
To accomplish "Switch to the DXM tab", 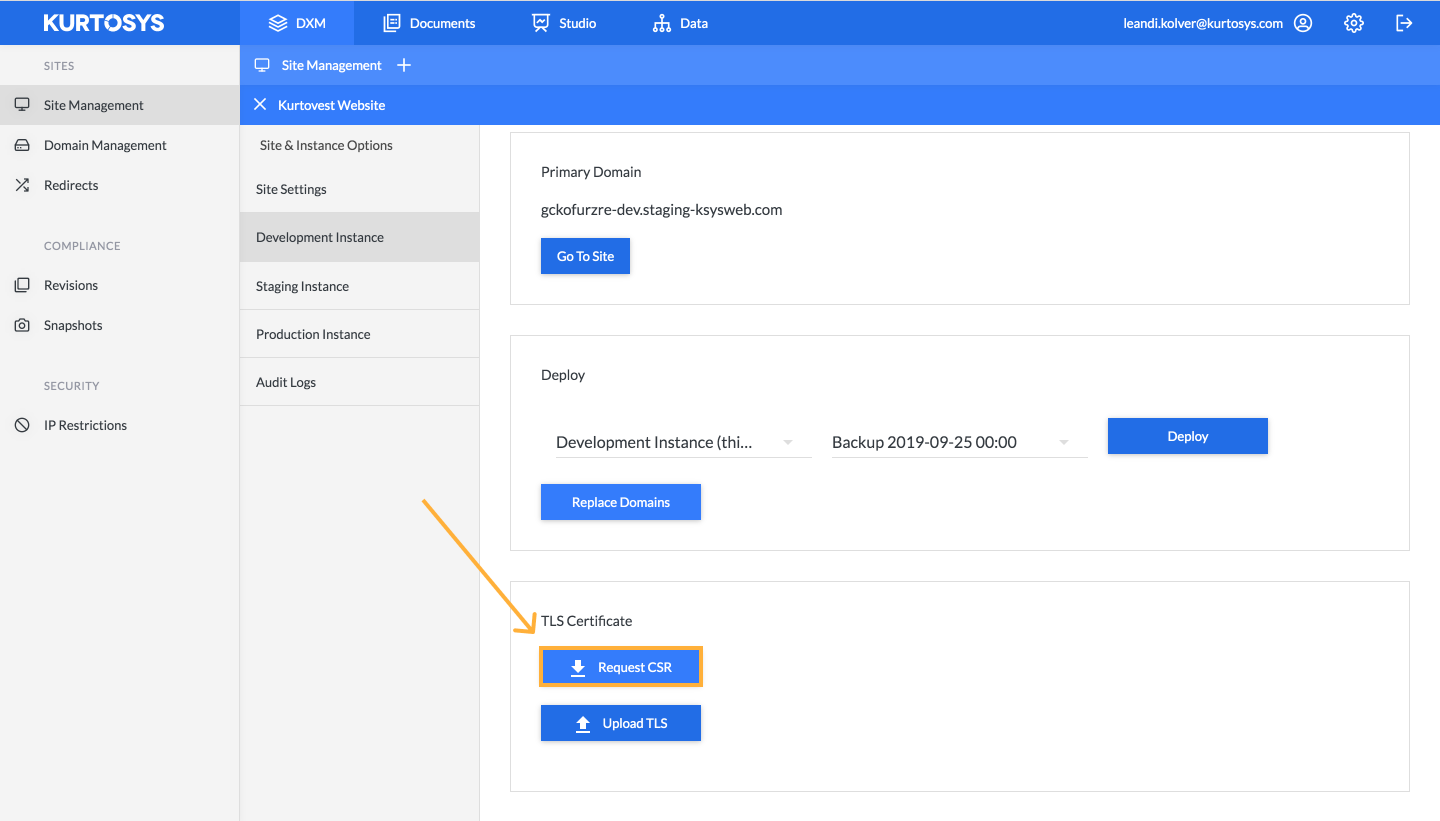I will click(297, 23).
